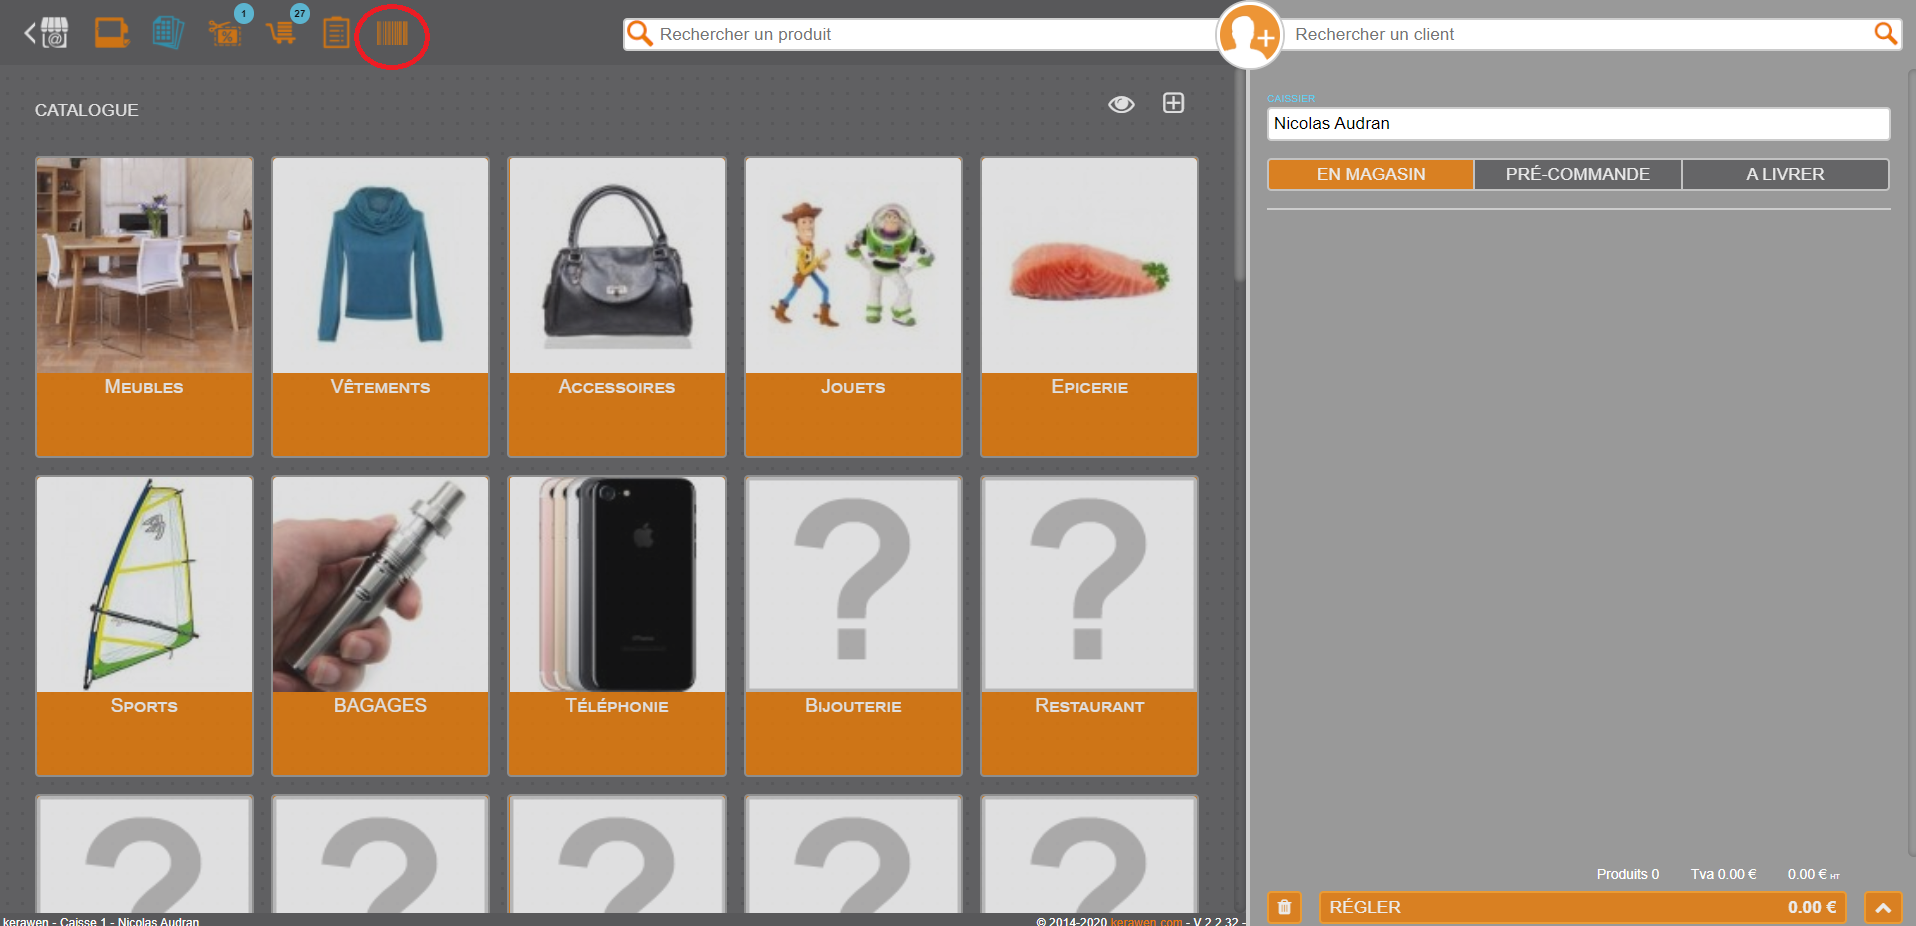This screenshot has width=1916, height=926.
Task: Switch to the Pré-commande tab
Action: pos(1578,174)
